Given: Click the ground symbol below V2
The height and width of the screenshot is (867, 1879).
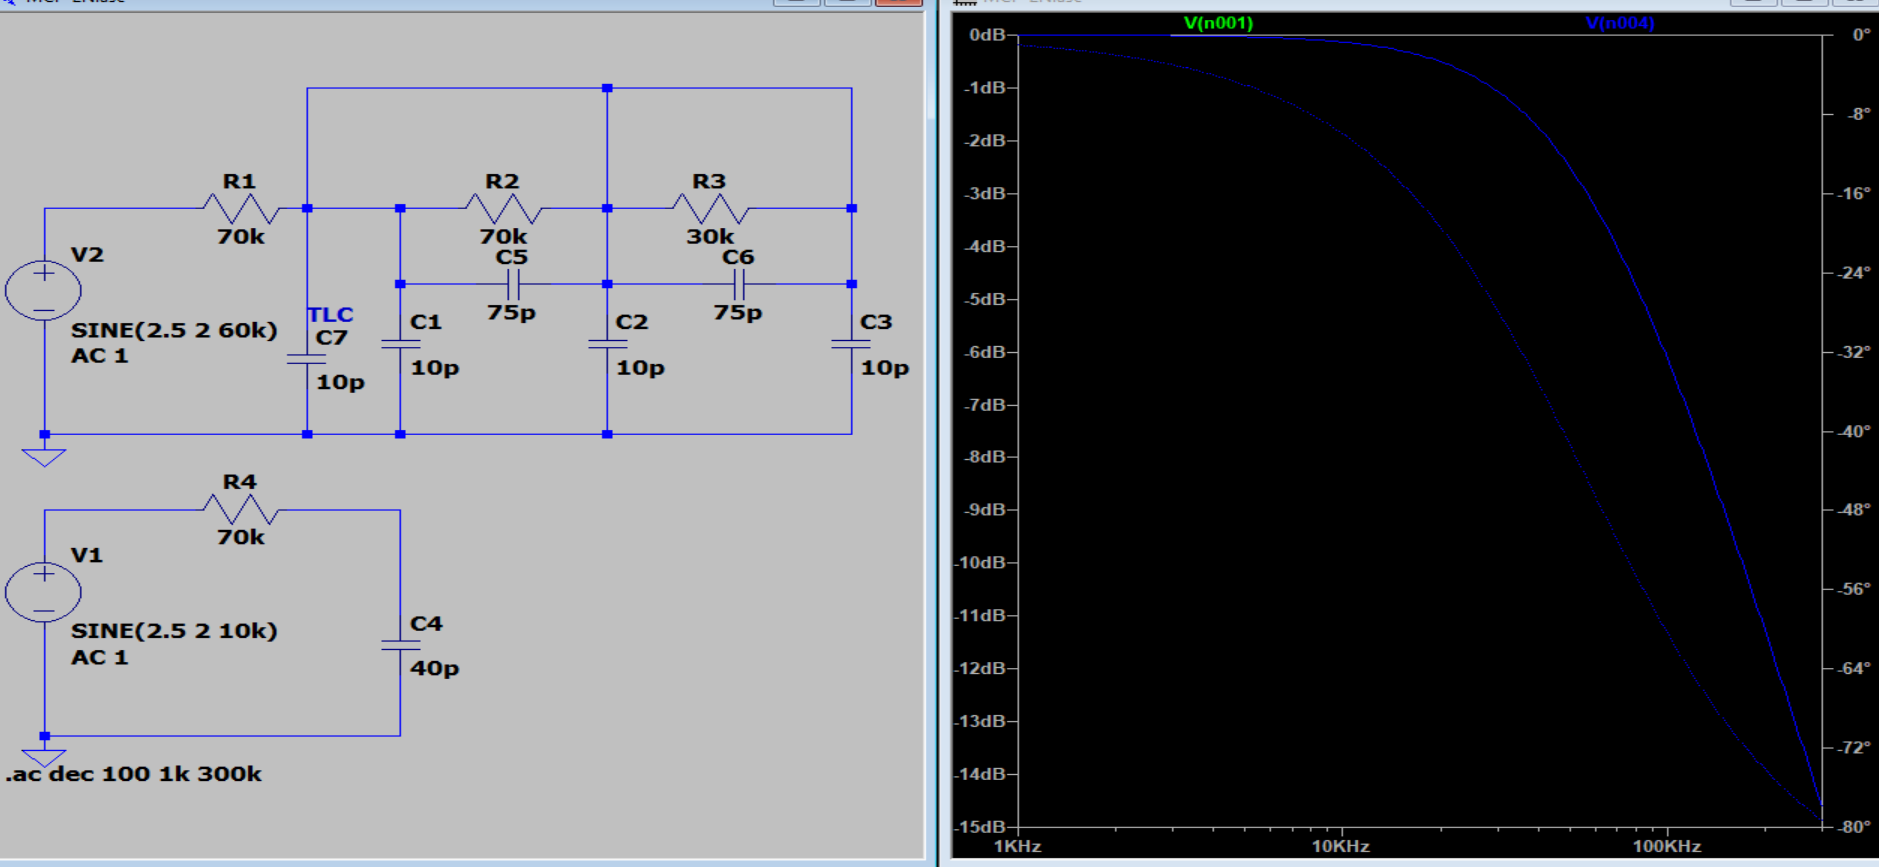Looking at the screenshot, I should (44, 457).
